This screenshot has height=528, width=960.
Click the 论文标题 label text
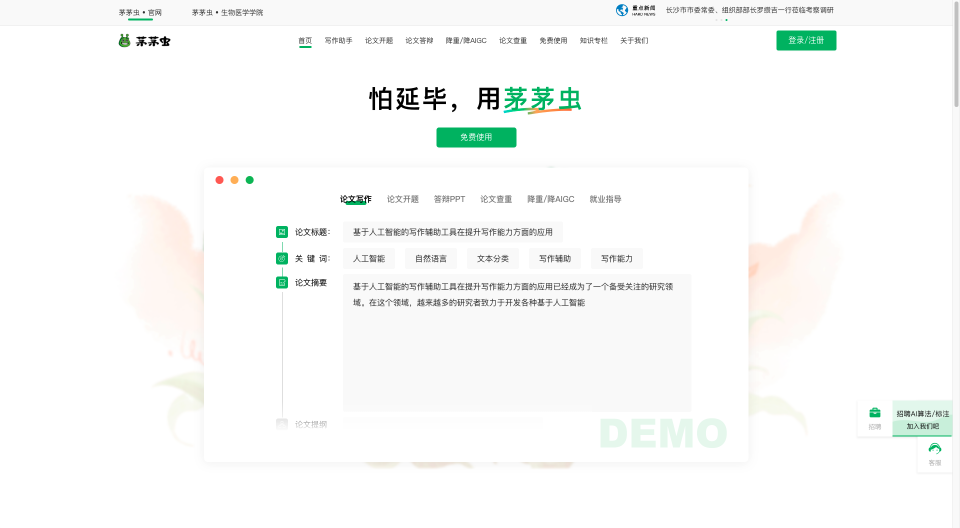(x=312, y=232)
